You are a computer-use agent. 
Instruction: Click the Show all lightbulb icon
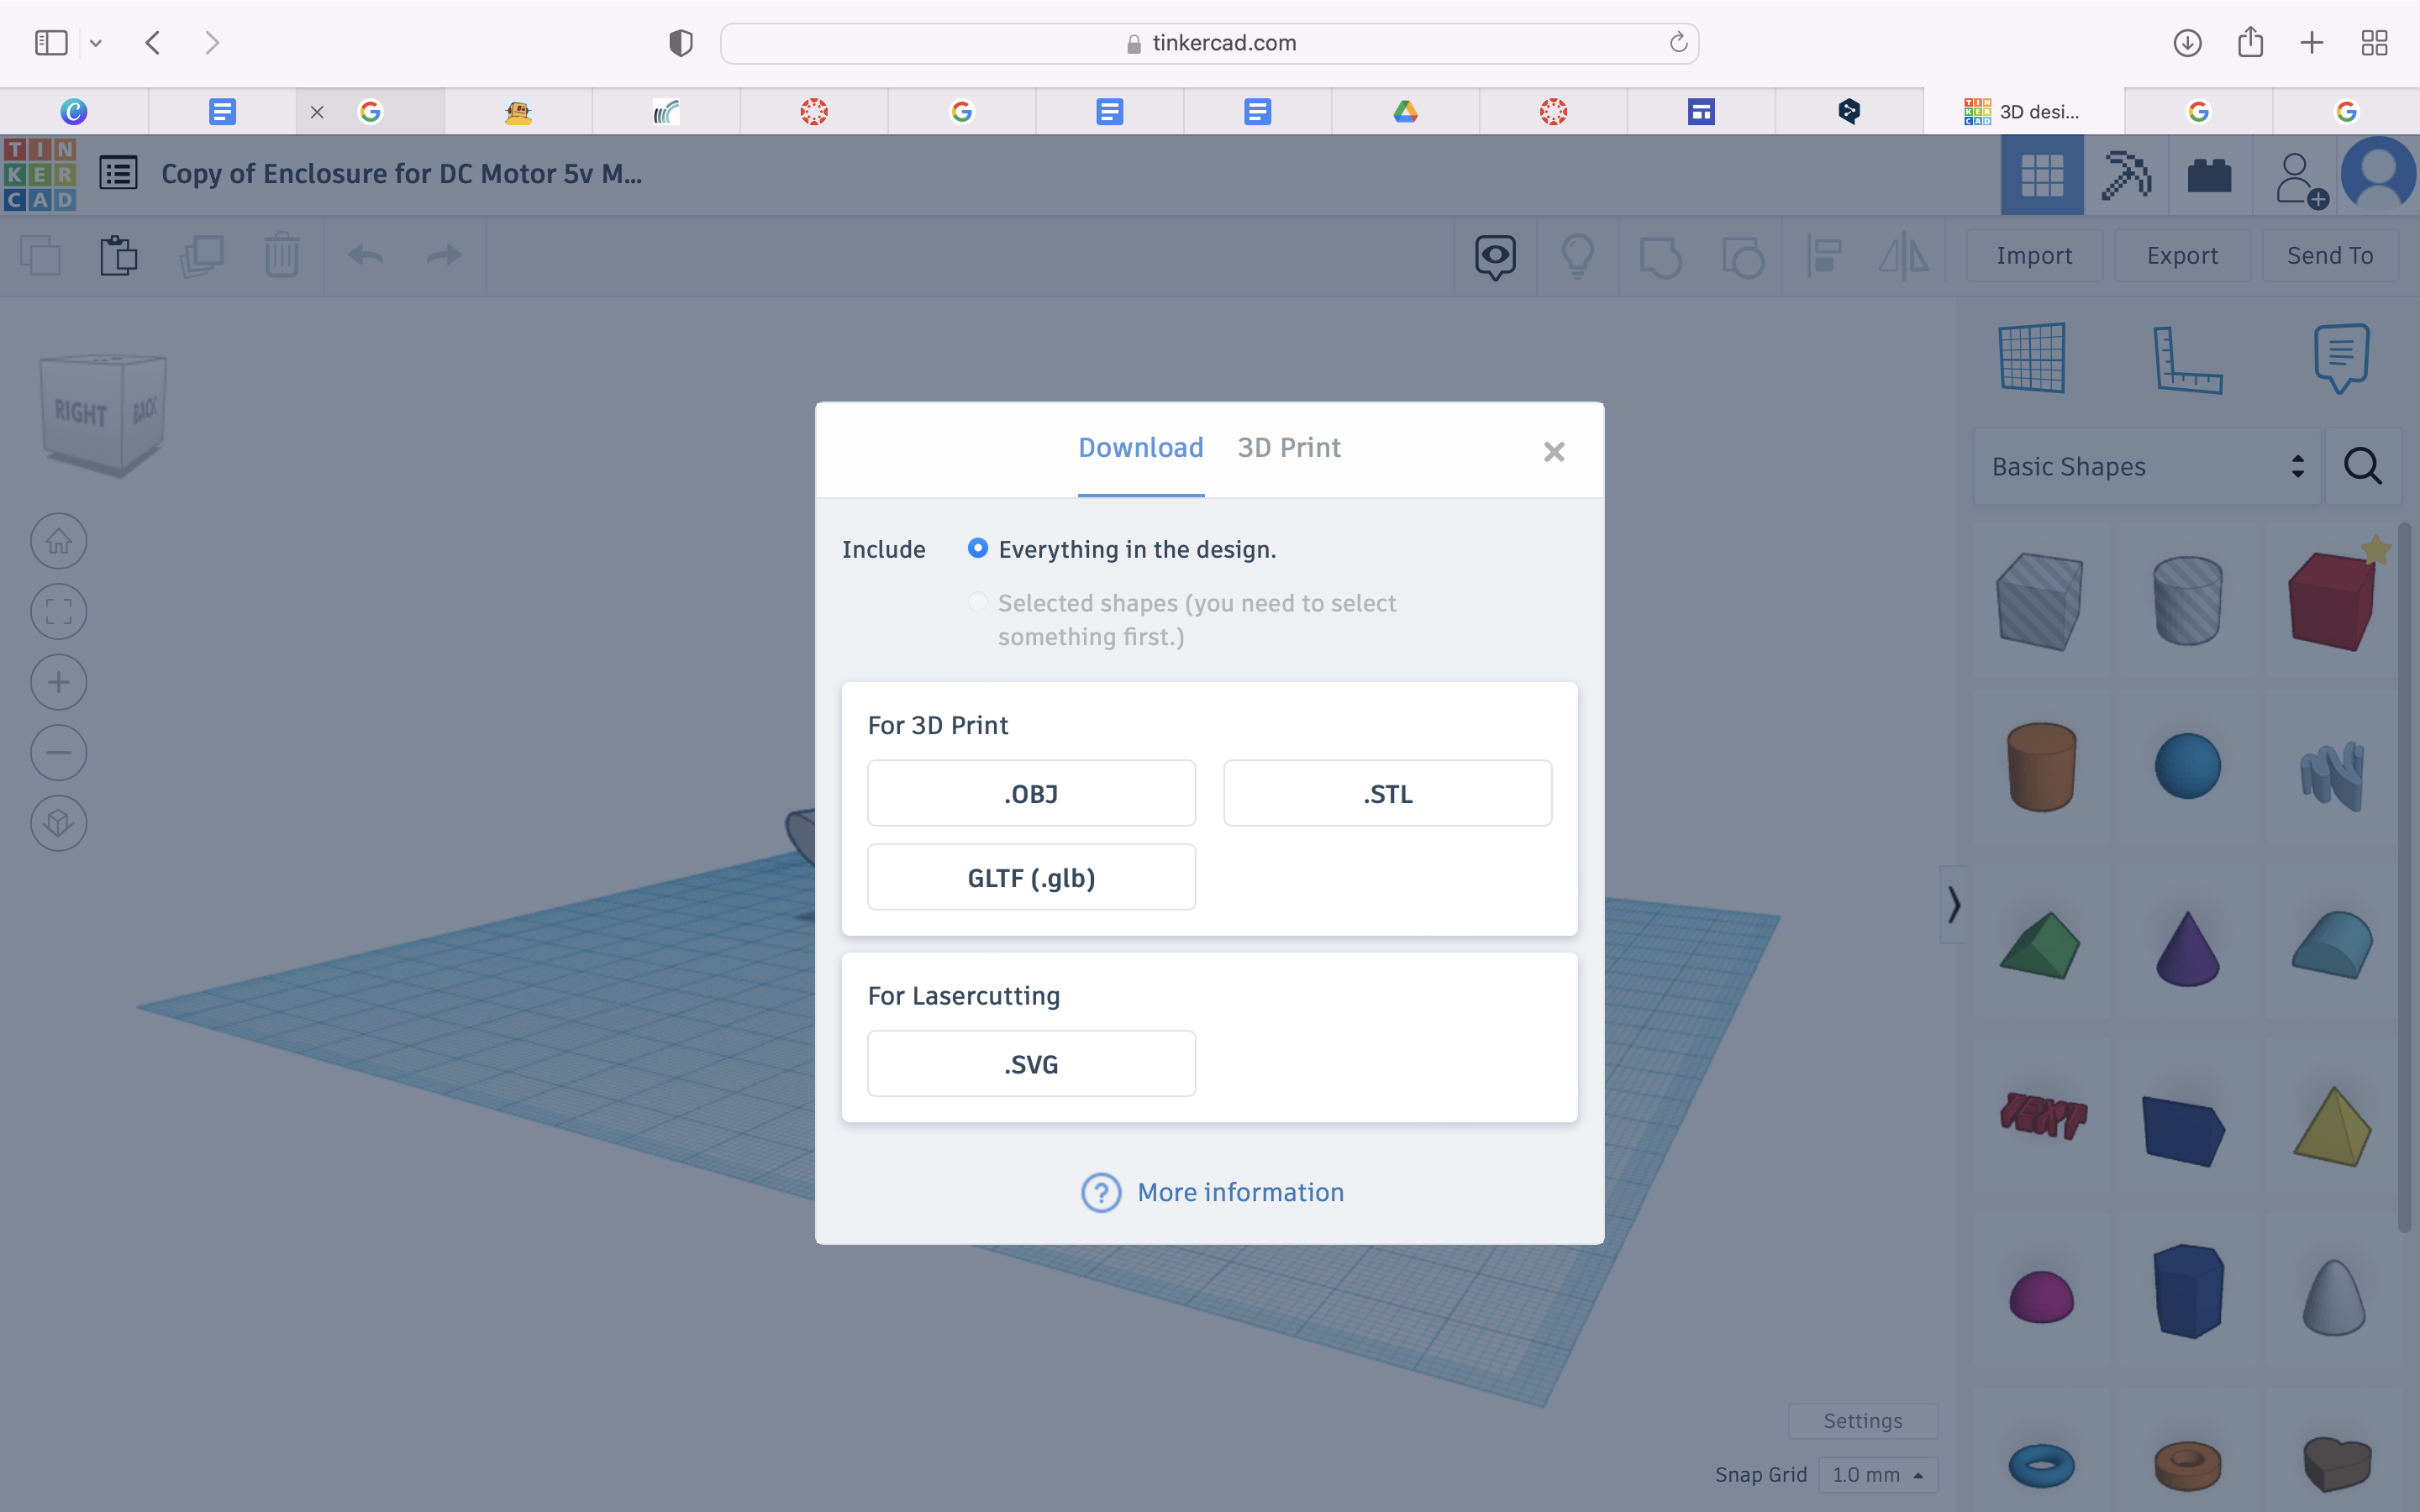coord(1578,256)
